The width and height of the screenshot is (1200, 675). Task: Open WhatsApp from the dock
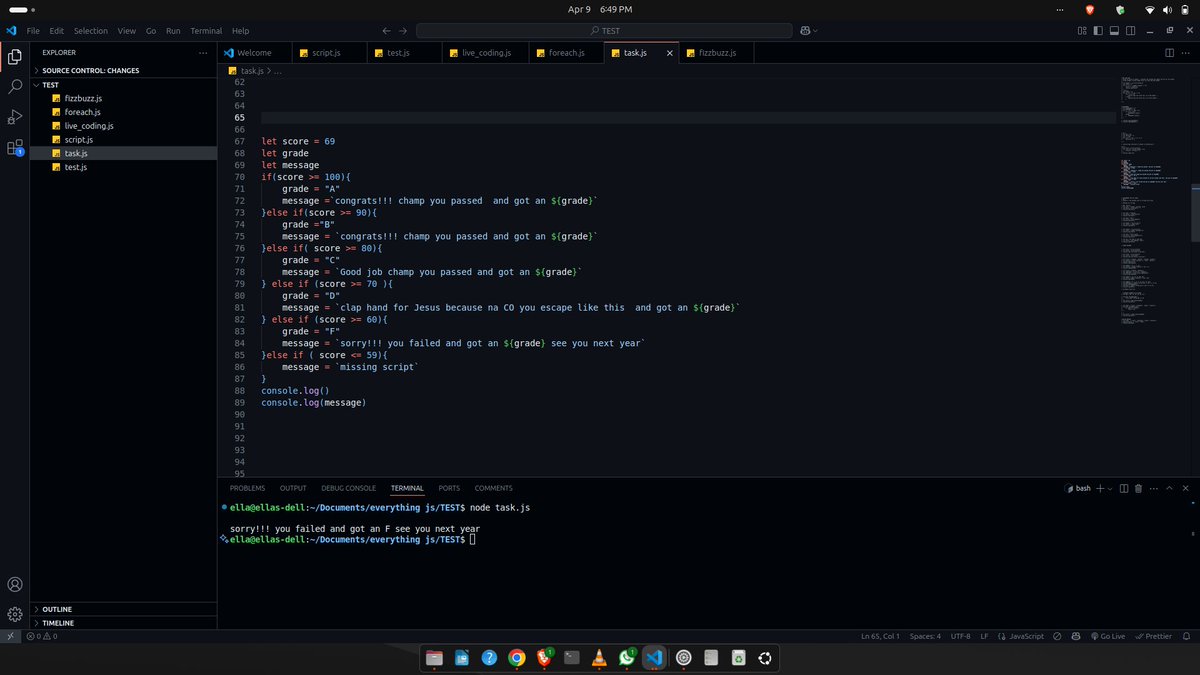(627, 658)
